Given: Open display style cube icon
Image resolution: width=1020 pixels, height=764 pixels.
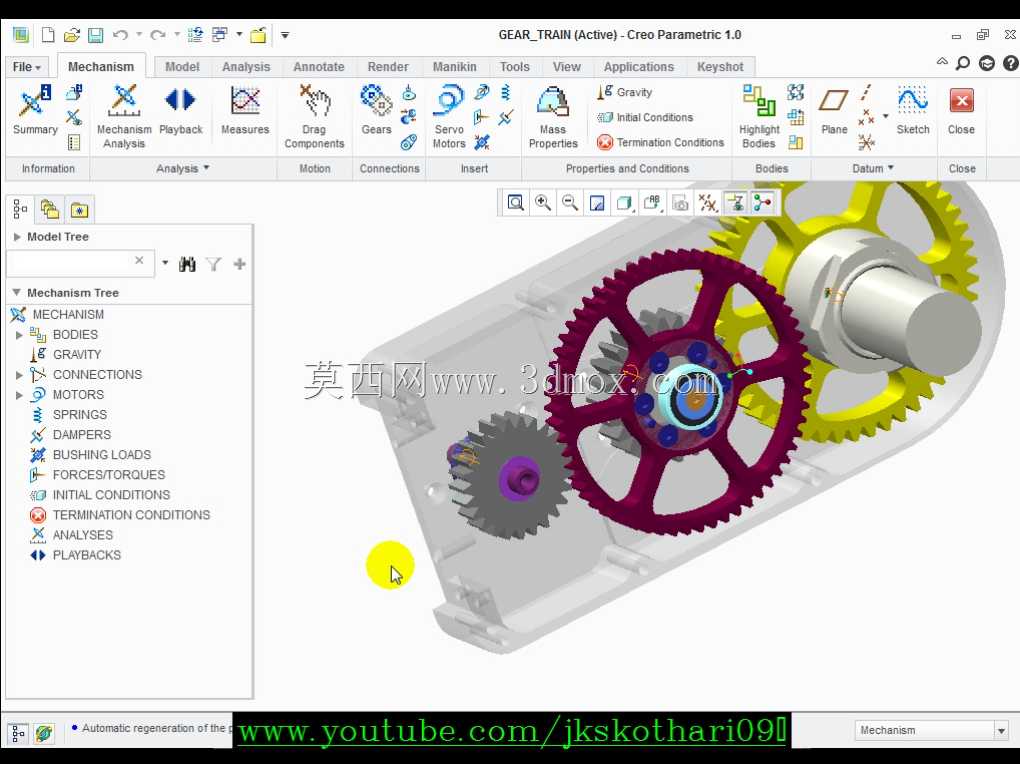Looking at the screenshot, I should coord(624,203).
